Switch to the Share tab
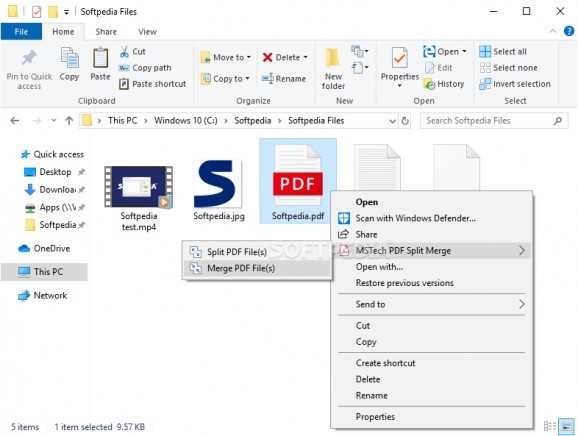The height and width of the screenshot is (436, 578). pyautogui.click(x=106, y=32)
